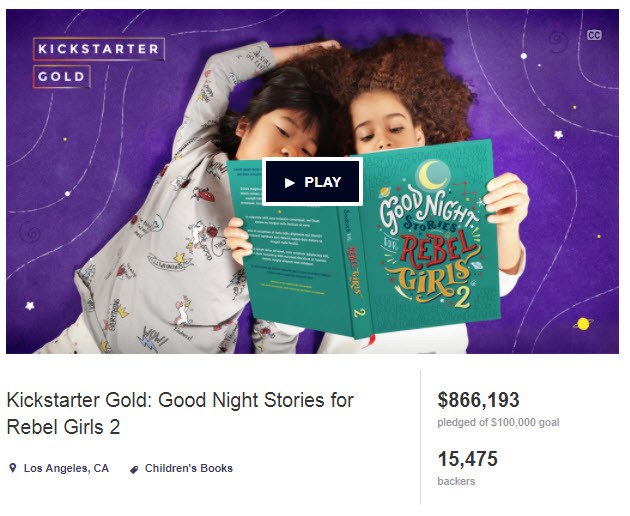
Task: Click the KICKSTARTER badge on the video
Action: pyautogui.click(x=100, y=49)
